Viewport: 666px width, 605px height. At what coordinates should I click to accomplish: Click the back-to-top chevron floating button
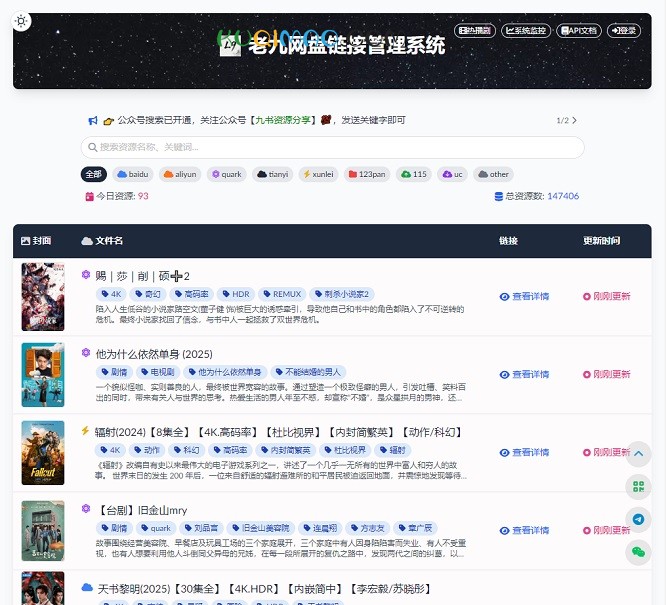tap(638, 454)
